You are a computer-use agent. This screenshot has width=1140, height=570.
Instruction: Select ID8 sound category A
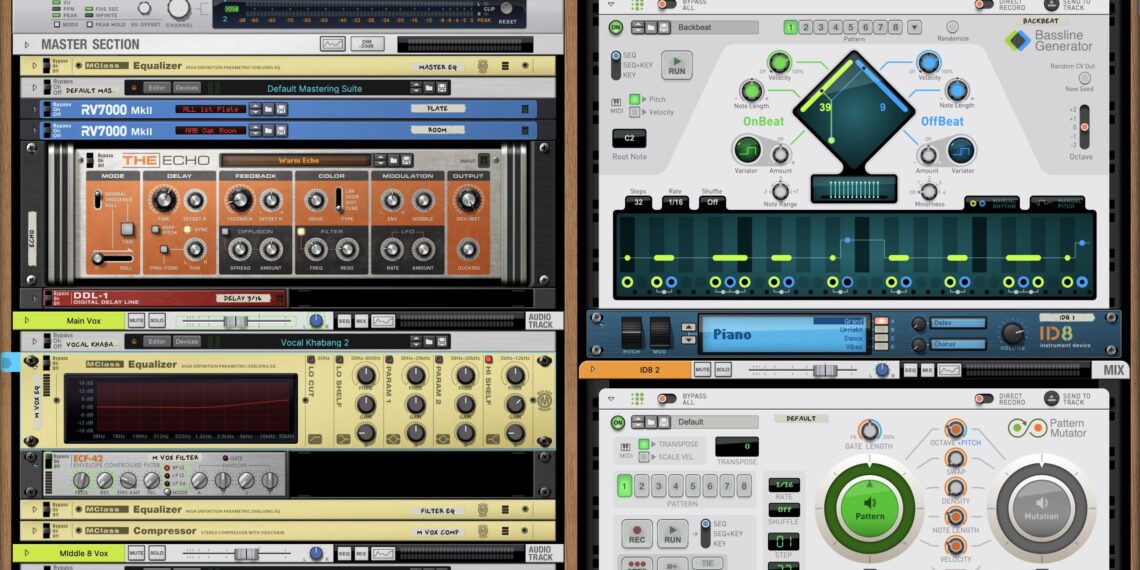(883, 321)
